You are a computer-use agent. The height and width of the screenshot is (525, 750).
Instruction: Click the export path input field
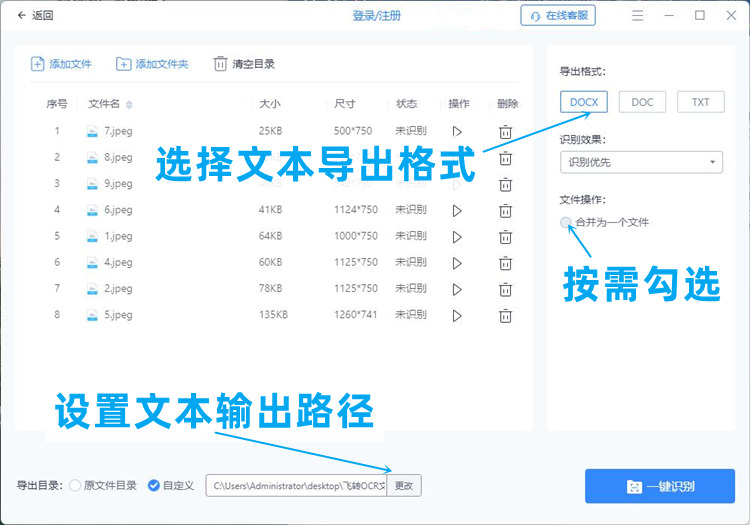tap(296, 486)
